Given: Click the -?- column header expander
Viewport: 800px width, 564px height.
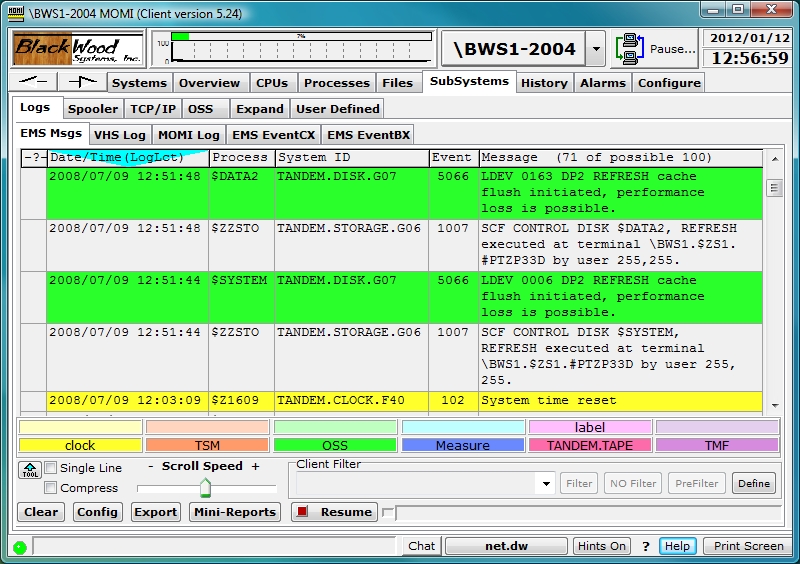Looking at the screenshot, I should coord(34,157).
